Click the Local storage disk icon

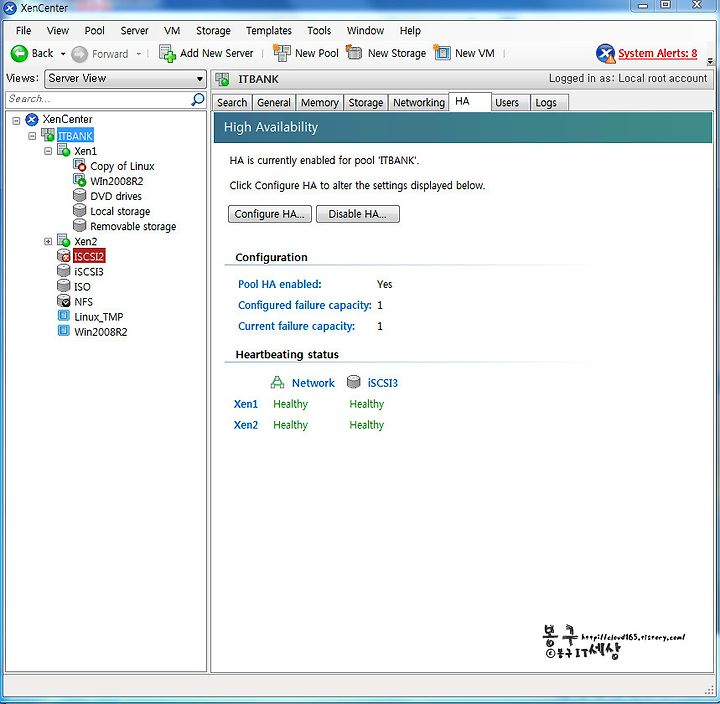click(79, 211)
